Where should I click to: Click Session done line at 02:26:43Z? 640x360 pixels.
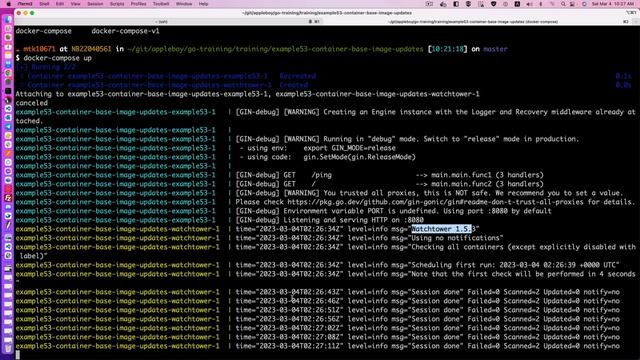tap(318, 292)
